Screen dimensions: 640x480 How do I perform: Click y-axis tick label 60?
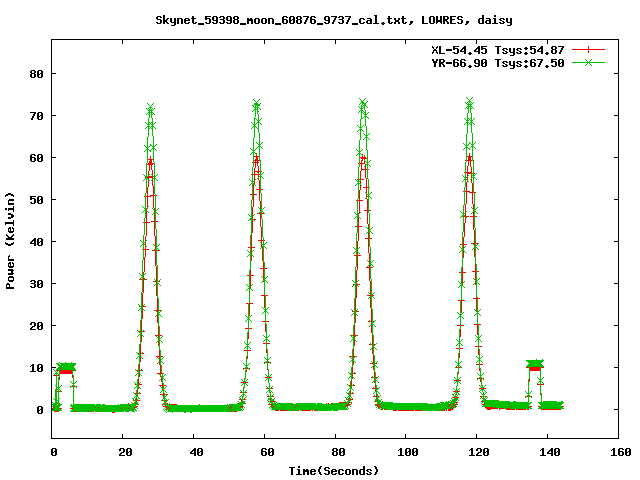tap(36, 158)
